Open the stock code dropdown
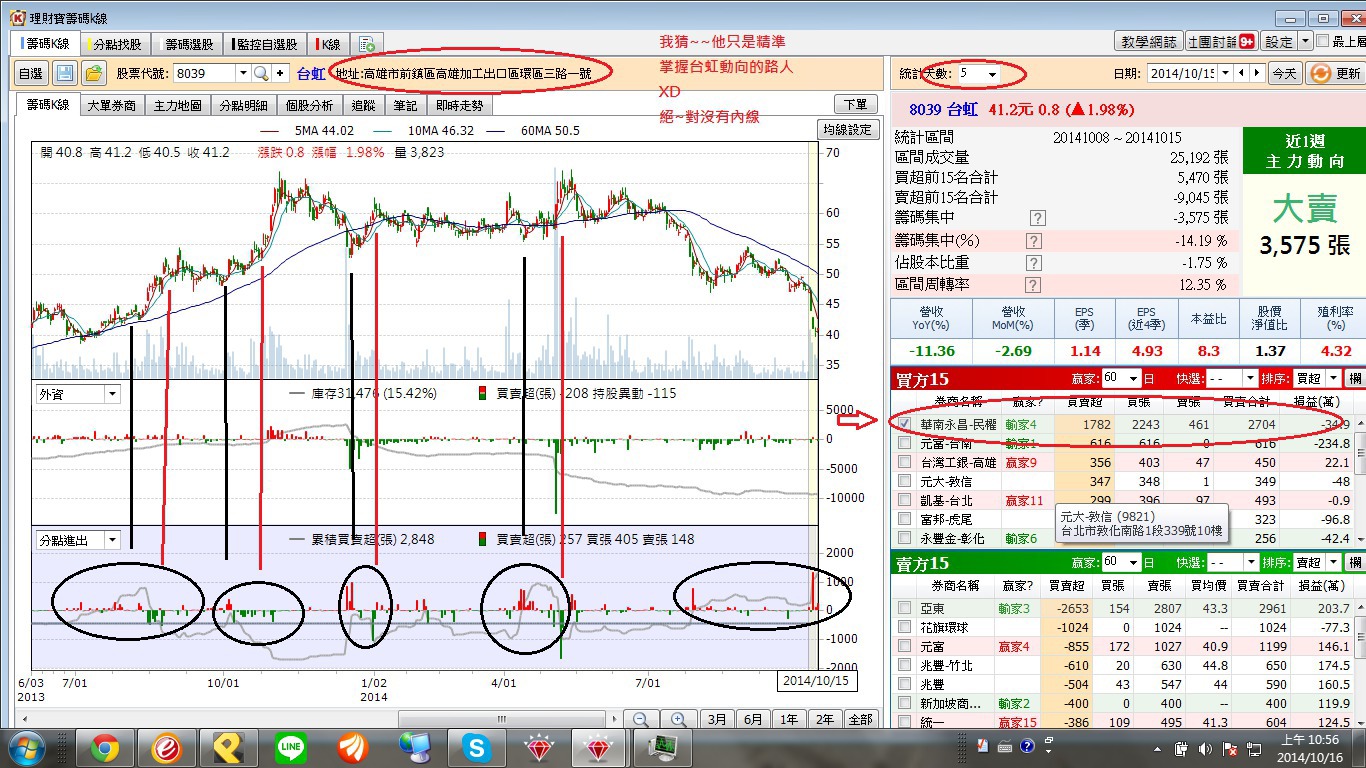Viewport: 1366px width, 768px height. (x=242, y=73)
